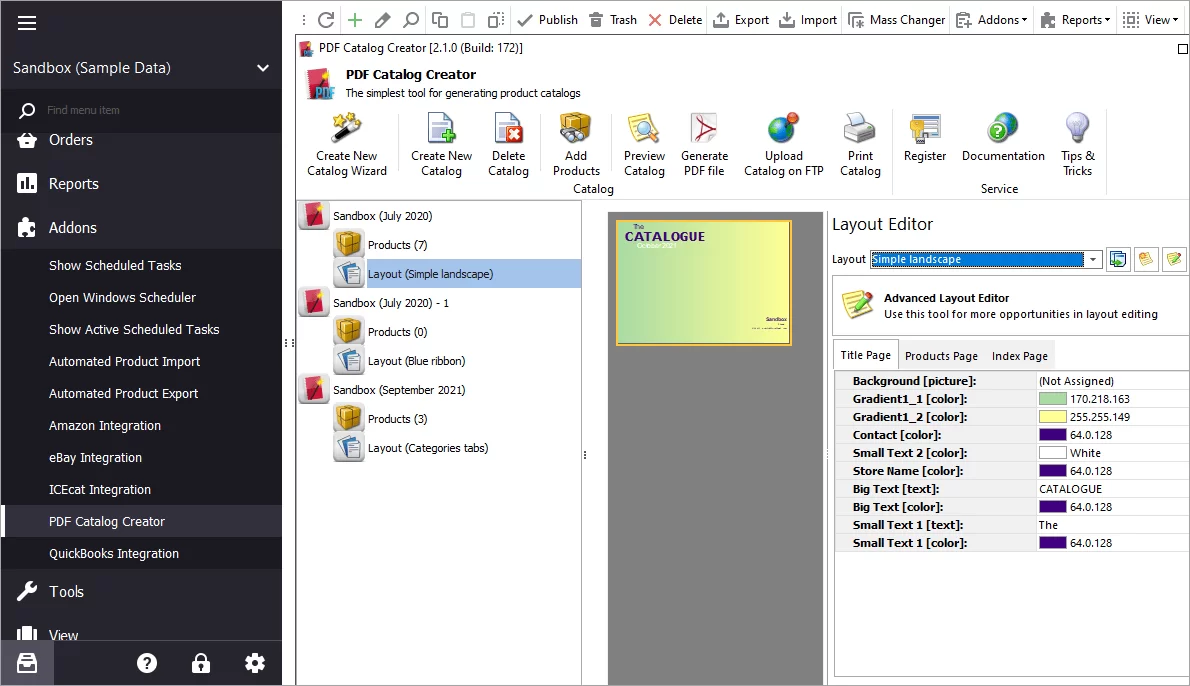Open the Reports toolbar dropdown
The image size is (1190, 686).
1075,20
